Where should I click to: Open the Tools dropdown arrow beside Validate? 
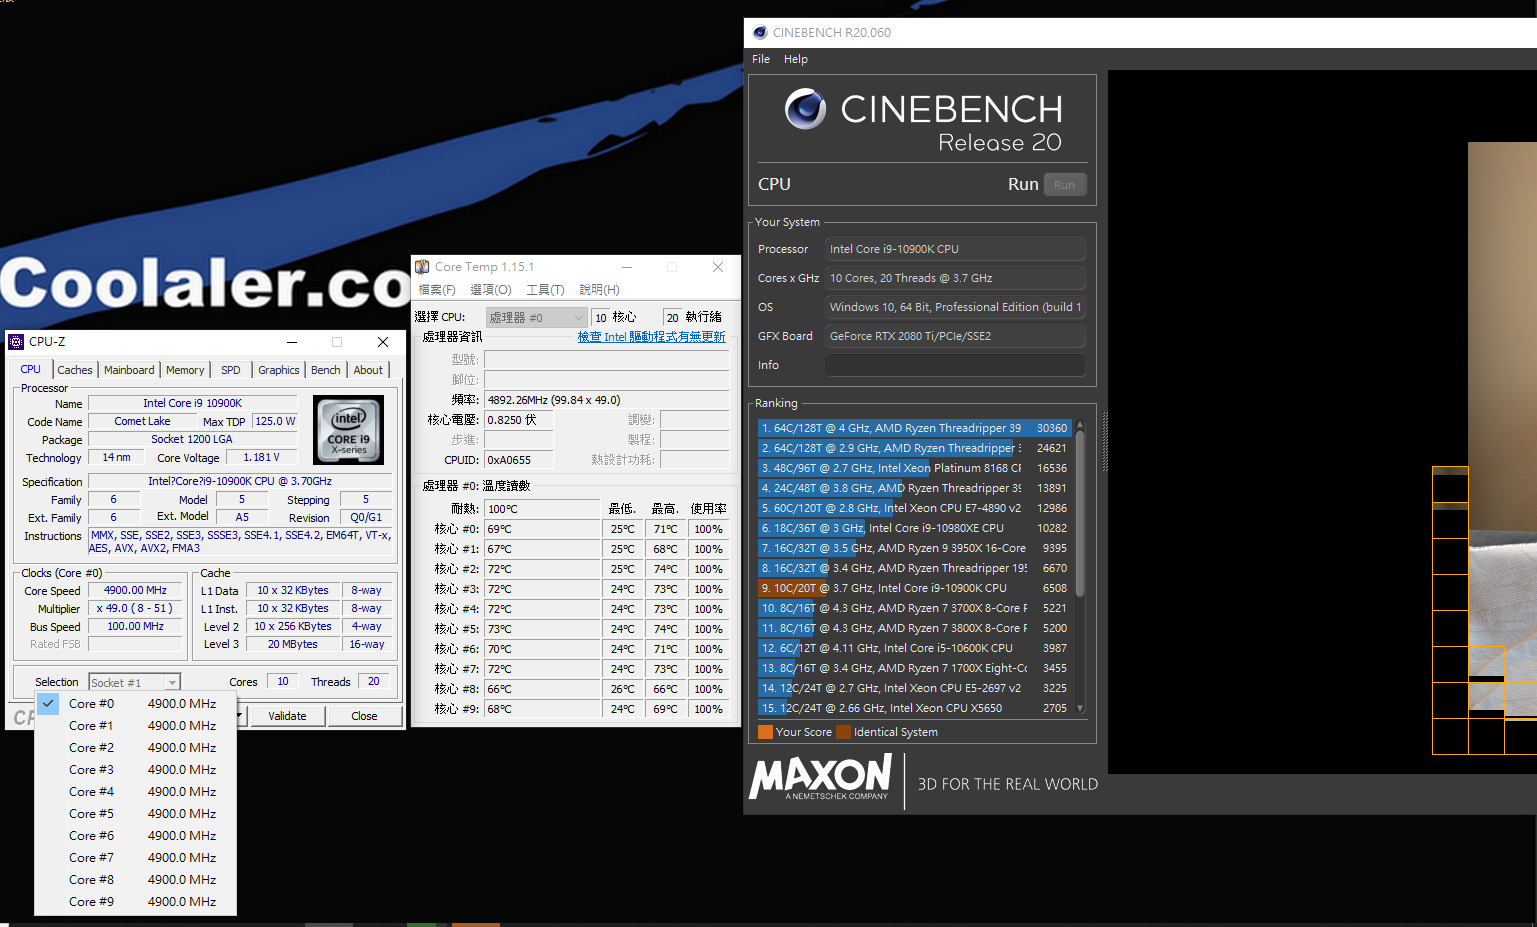pyautogui.click(x=240, y=716)
